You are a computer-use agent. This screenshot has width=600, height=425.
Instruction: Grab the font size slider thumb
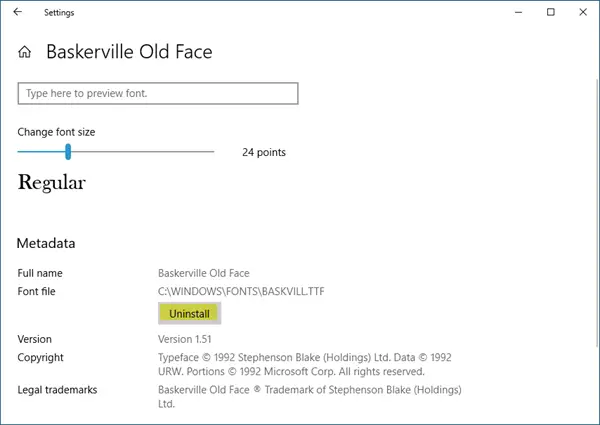(x=68, y=152)
